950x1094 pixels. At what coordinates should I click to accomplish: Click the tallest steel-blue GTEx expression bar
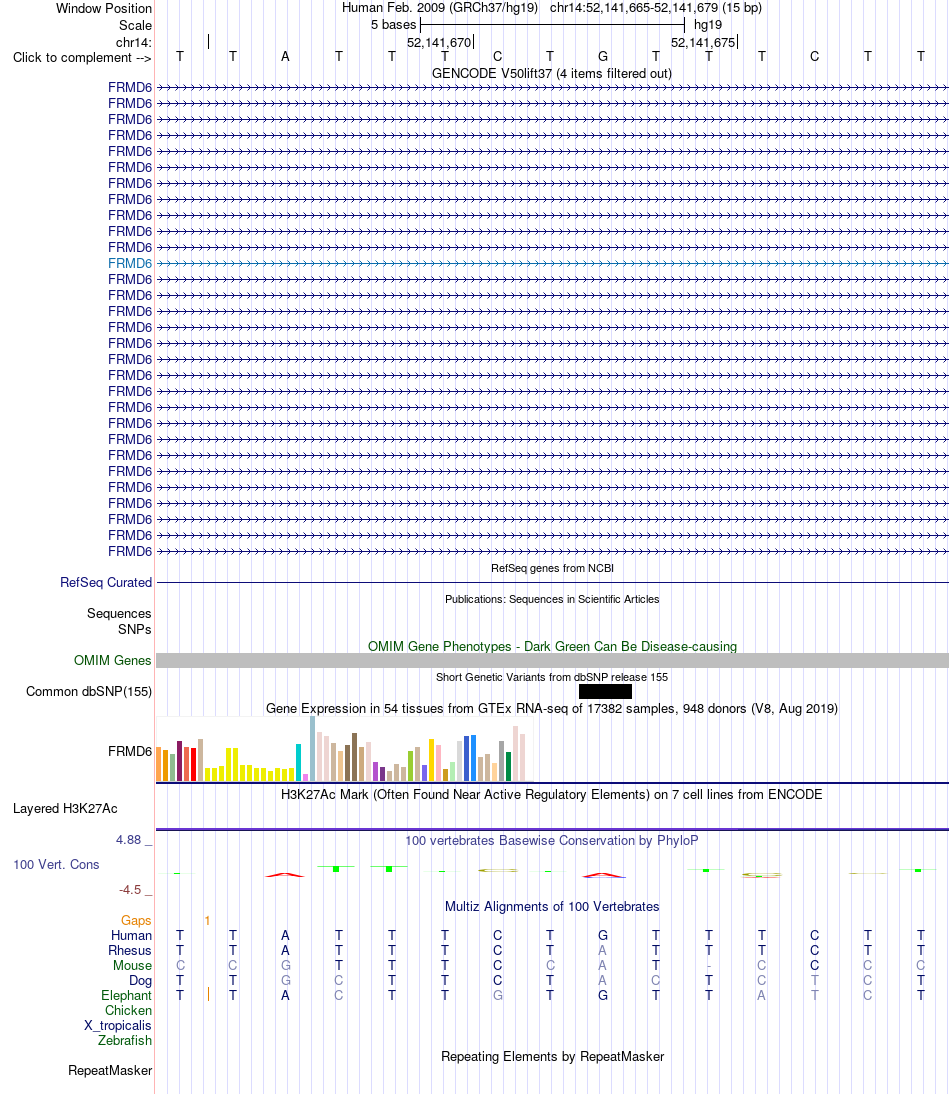312,749
